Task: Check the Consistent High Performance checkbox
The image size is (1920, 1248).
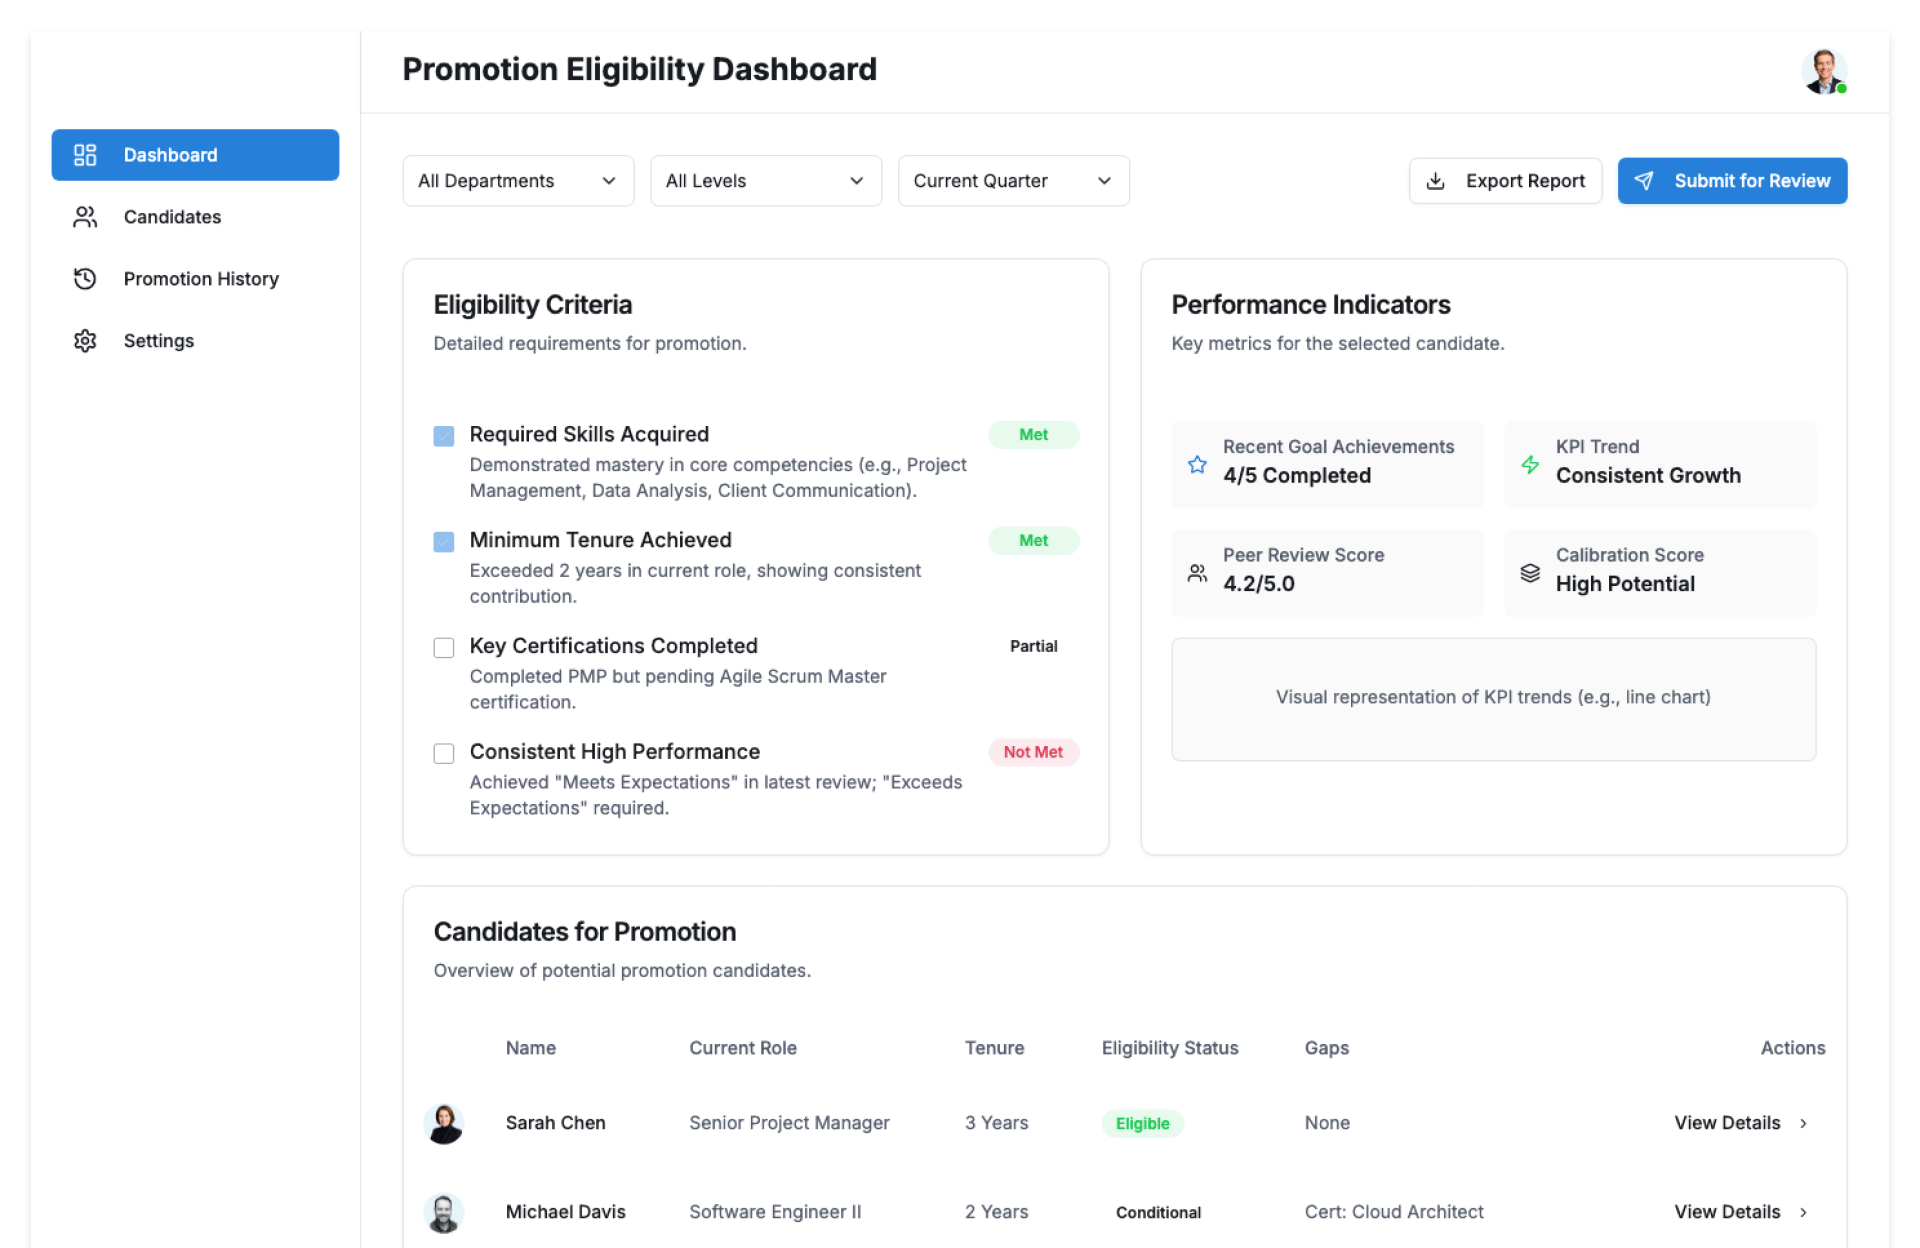Action: click(444, 753)
